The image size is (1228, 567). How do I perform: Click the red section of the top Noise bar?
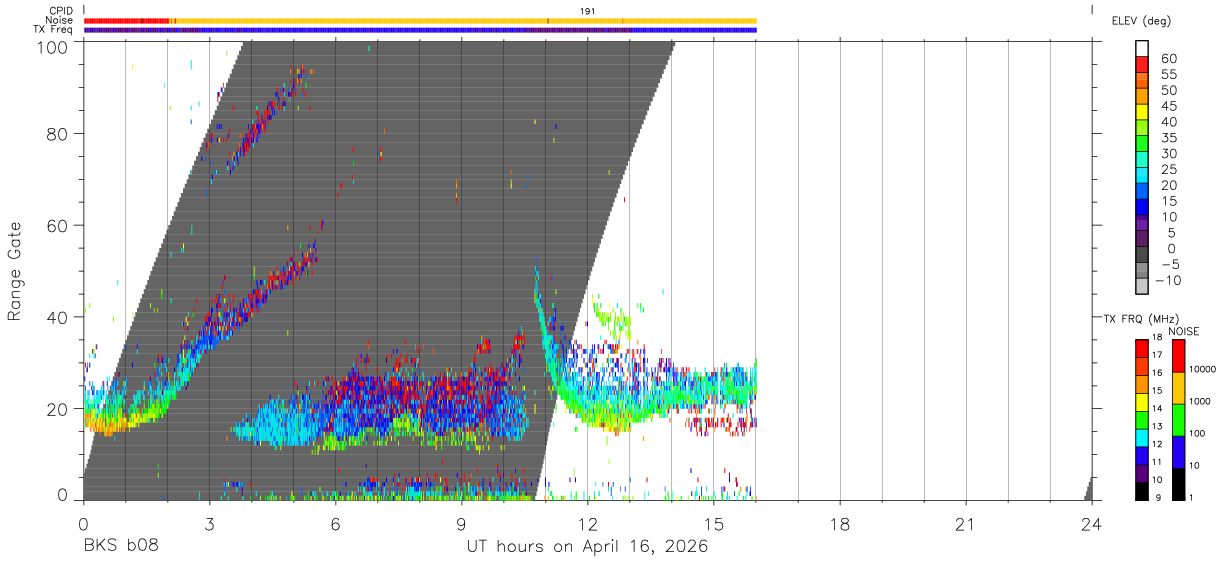click(x=126, y=20)
